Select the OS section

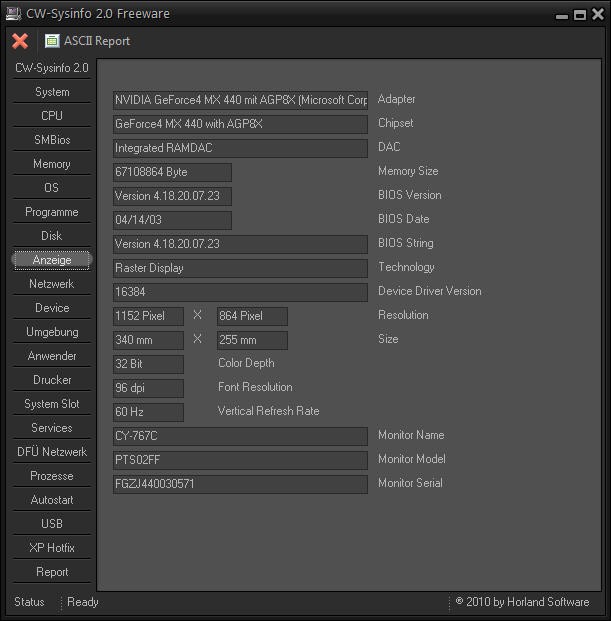point(52,188)
